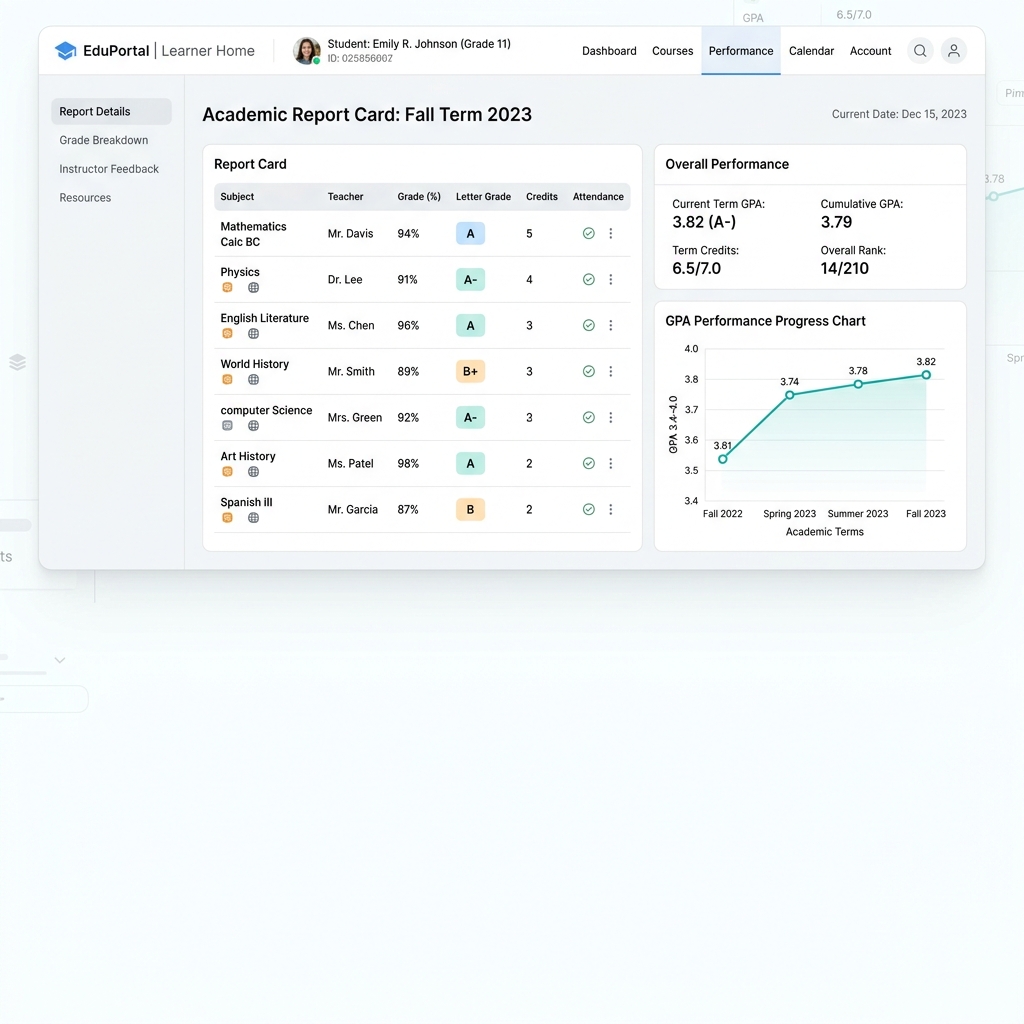The image size is (1024, 1024).
Task: Sort by the Grade (%) column header
Action: click(419, 197)
